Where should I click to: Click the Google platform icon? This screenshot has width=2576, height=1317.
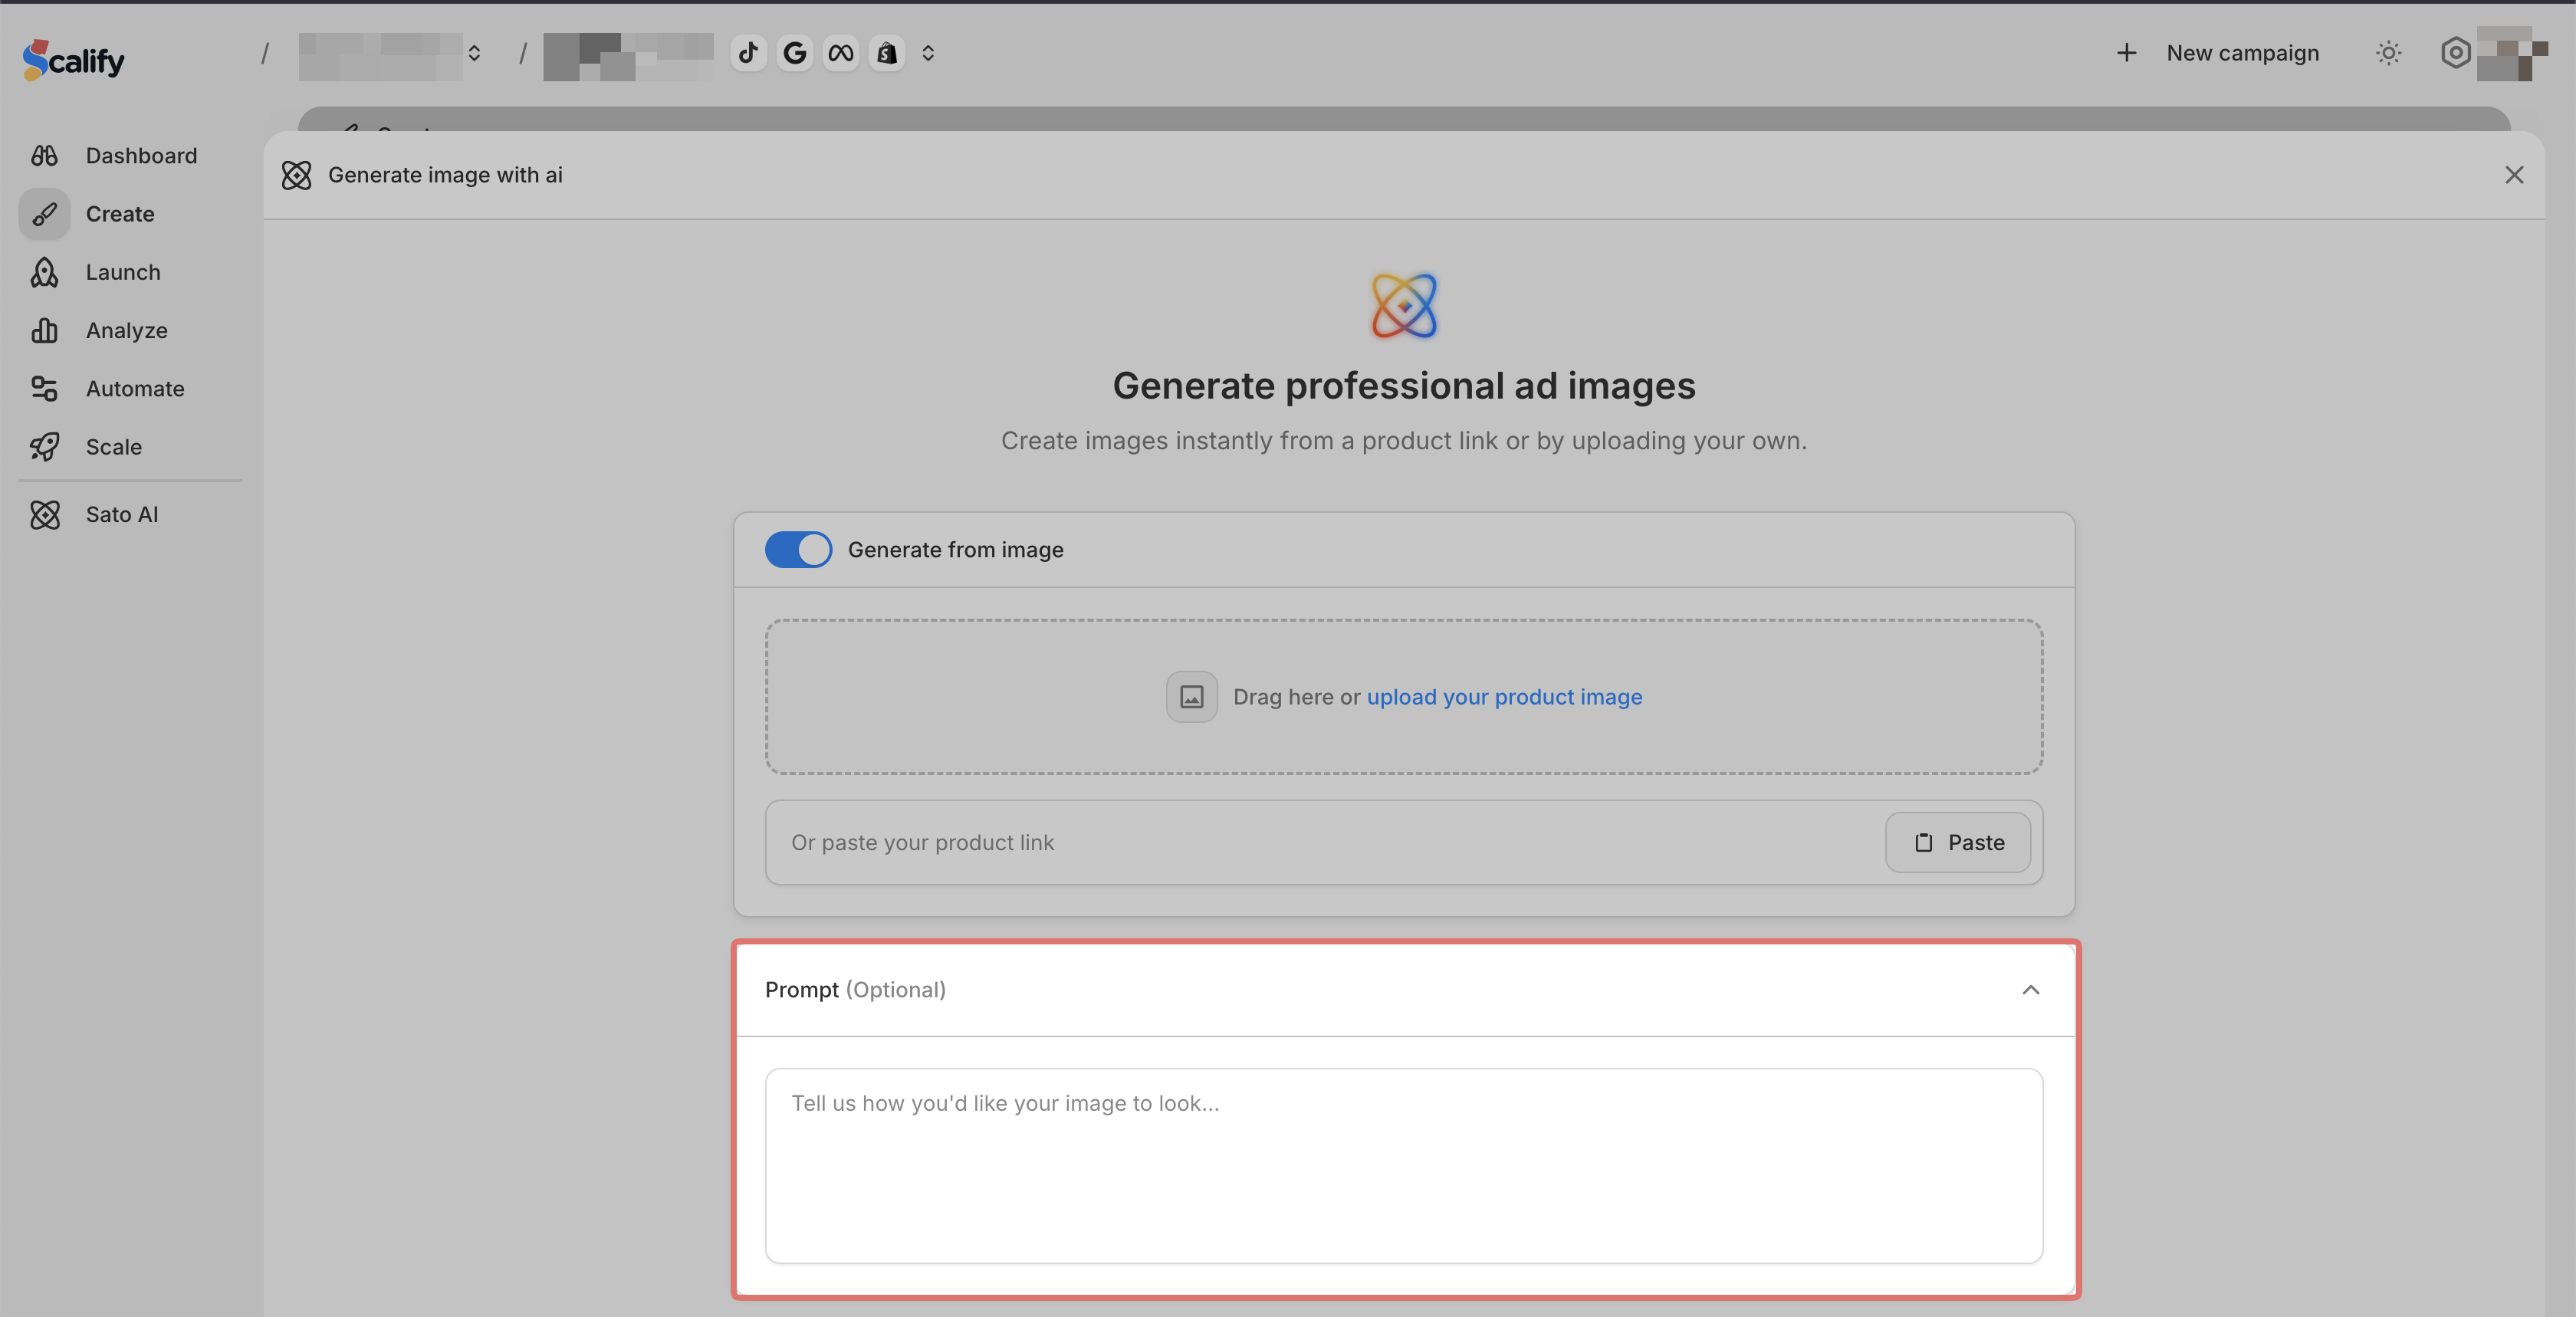click(x=795, y=53)
